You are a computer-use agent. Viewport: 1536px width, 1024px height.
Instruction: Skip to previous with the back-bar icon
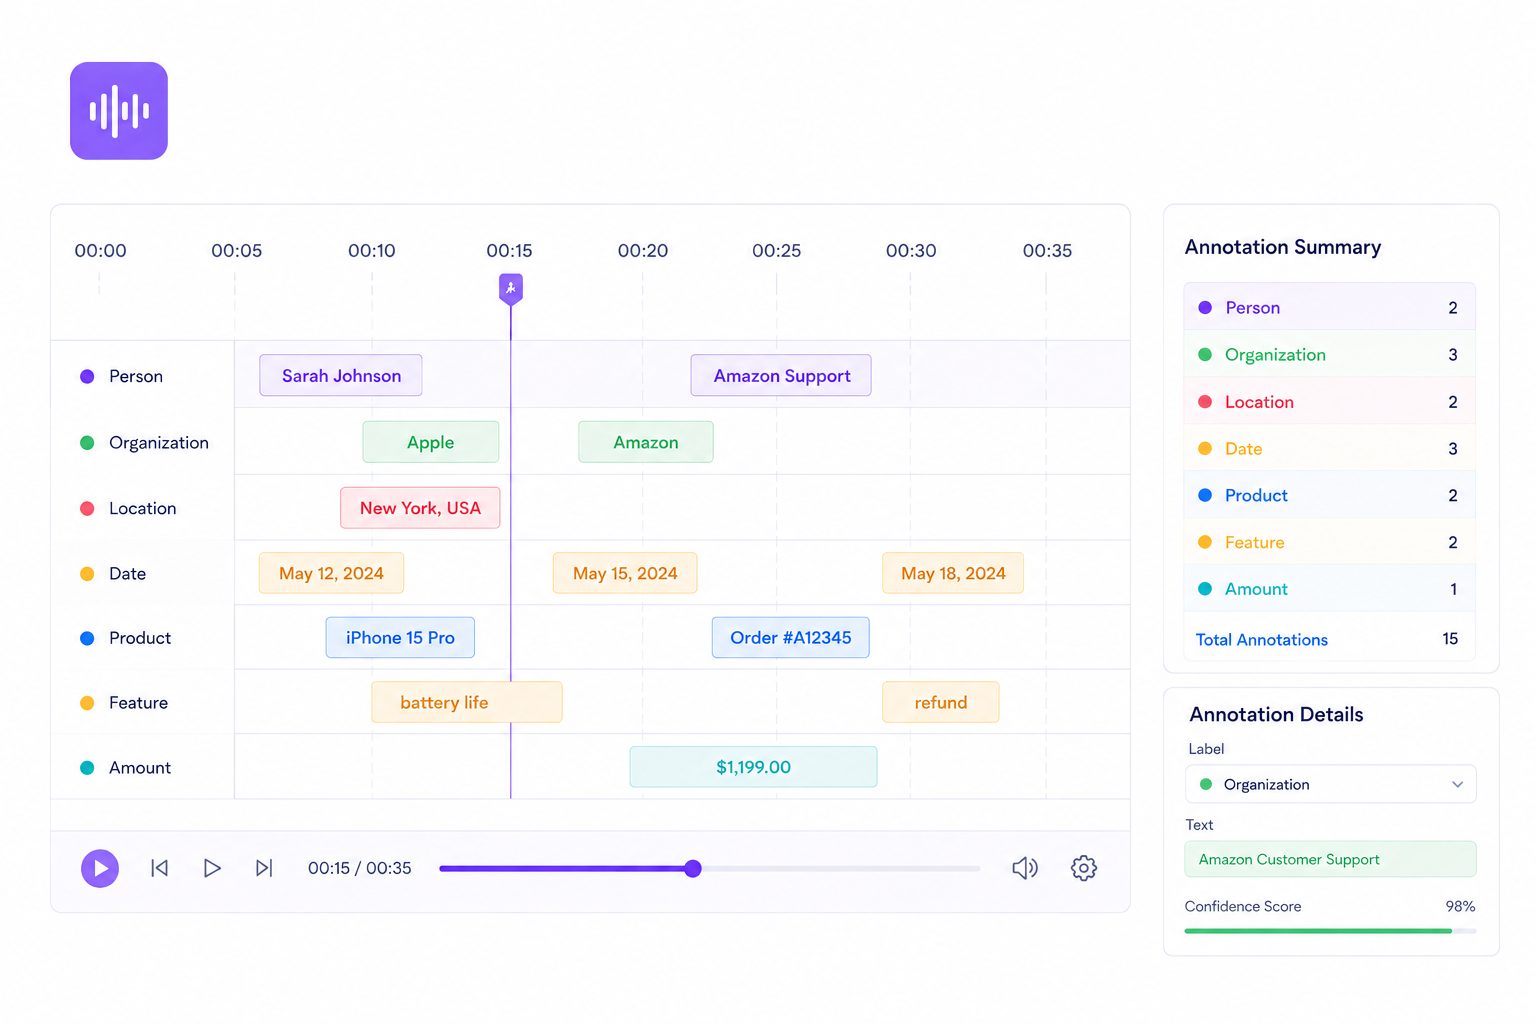coord(159,868)
